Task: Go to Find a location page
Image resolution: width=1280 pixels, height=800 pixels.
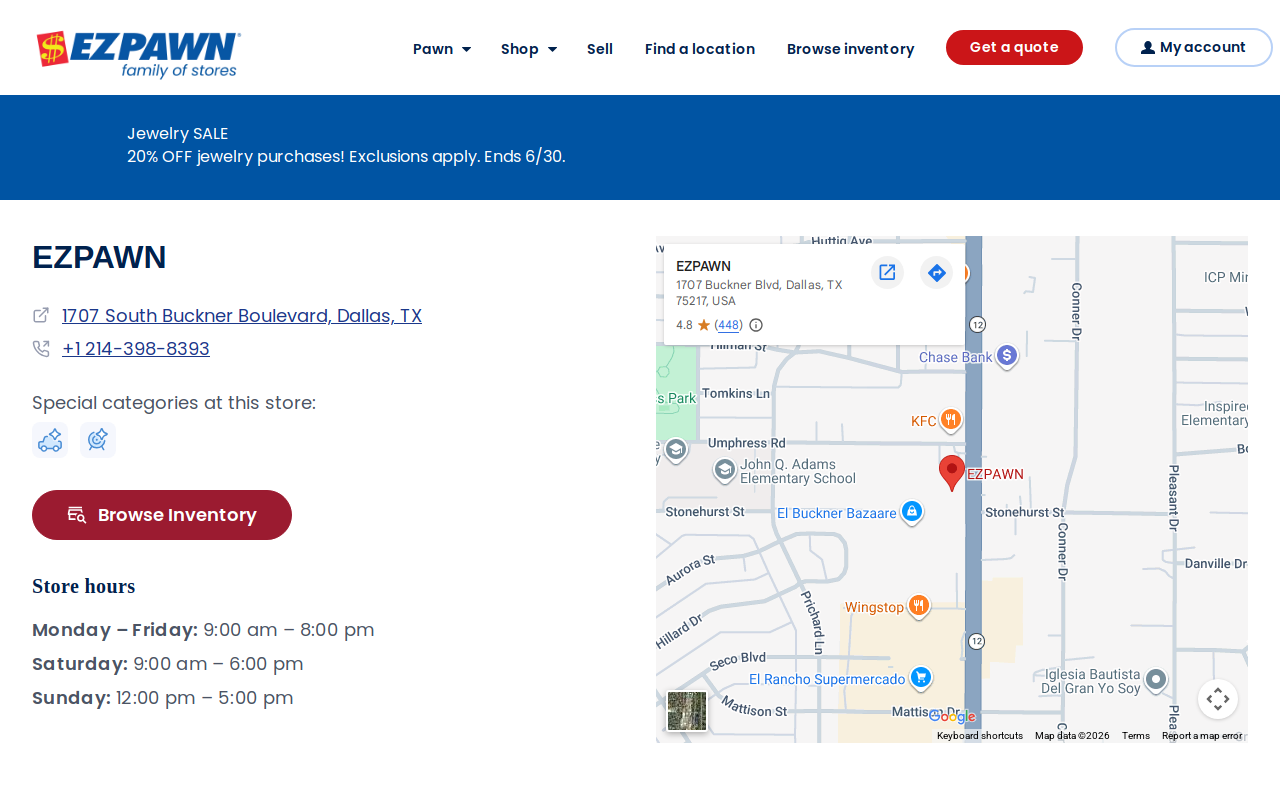Action: tap(700, 49)
